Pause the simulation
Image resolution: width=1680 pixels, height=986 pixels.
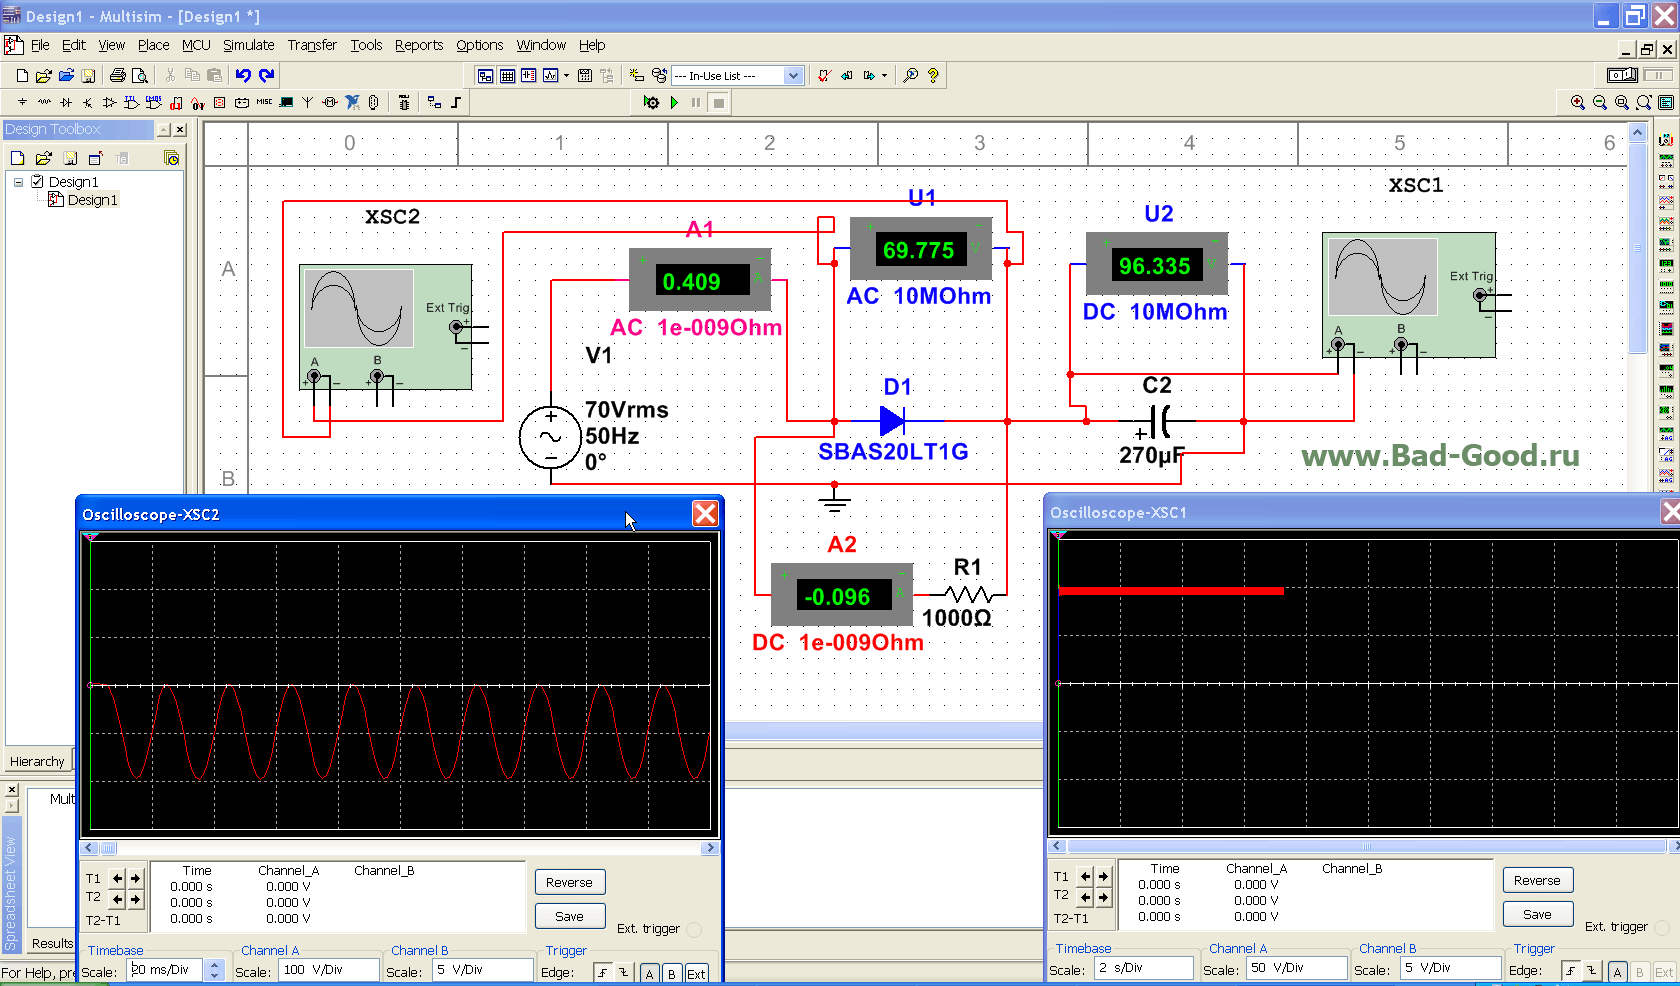(x=696, y=102)
